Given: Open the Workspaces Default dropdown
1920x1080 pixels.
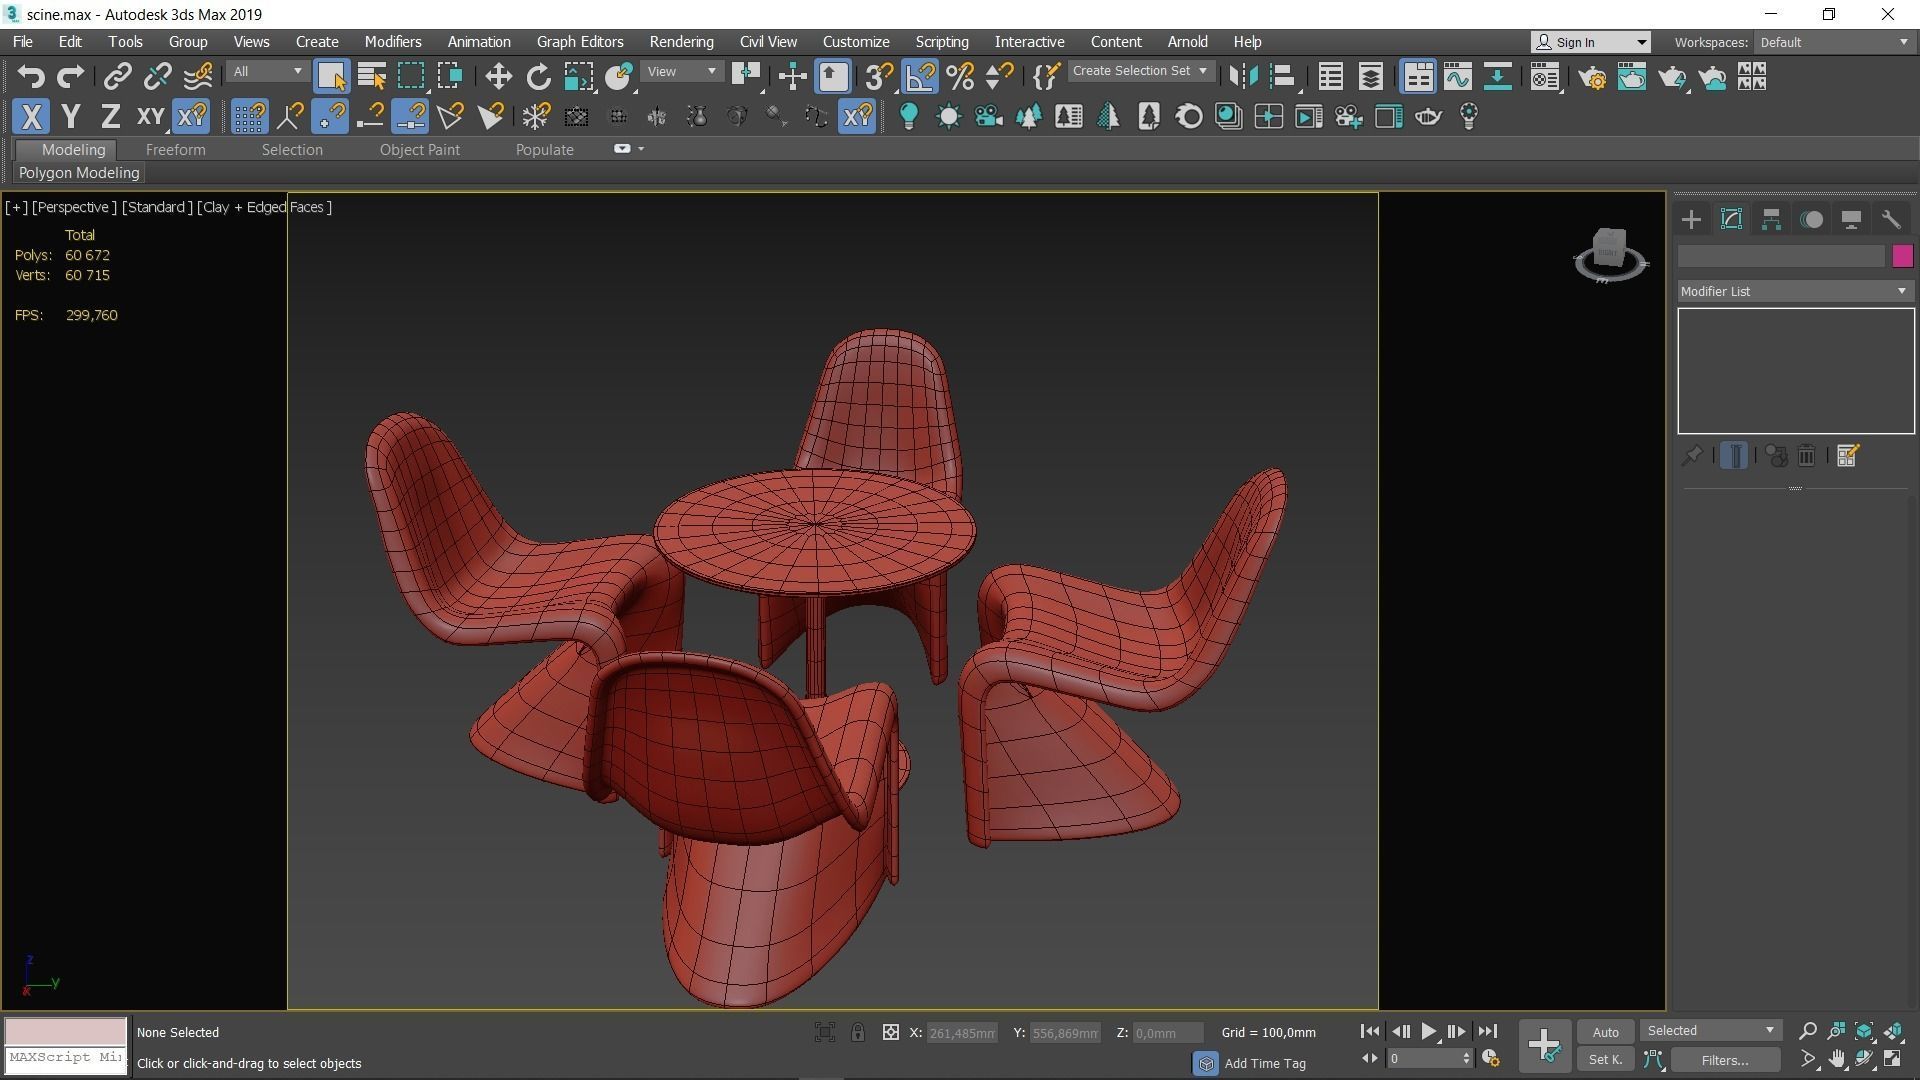Looking at the screenshot, I should pyautogui.click(x=1834, y=42).
